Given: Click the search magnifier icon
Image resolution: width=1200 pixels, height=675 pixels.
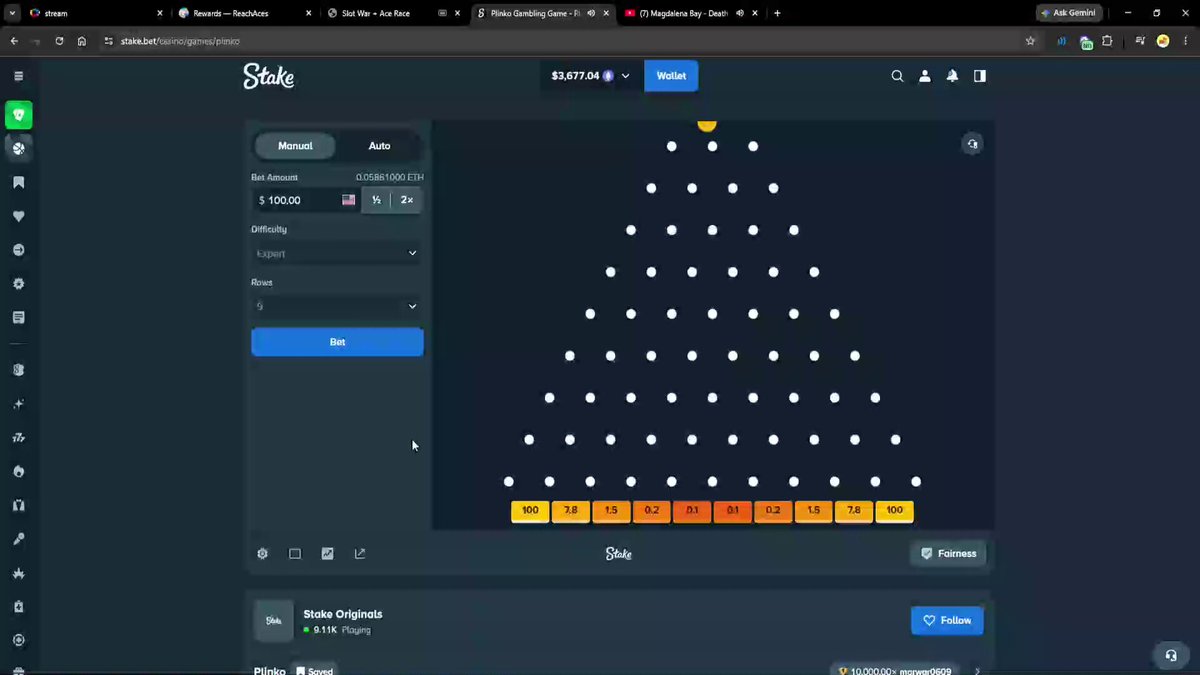Looking at the screenshot, I should [x=897, y=76].
